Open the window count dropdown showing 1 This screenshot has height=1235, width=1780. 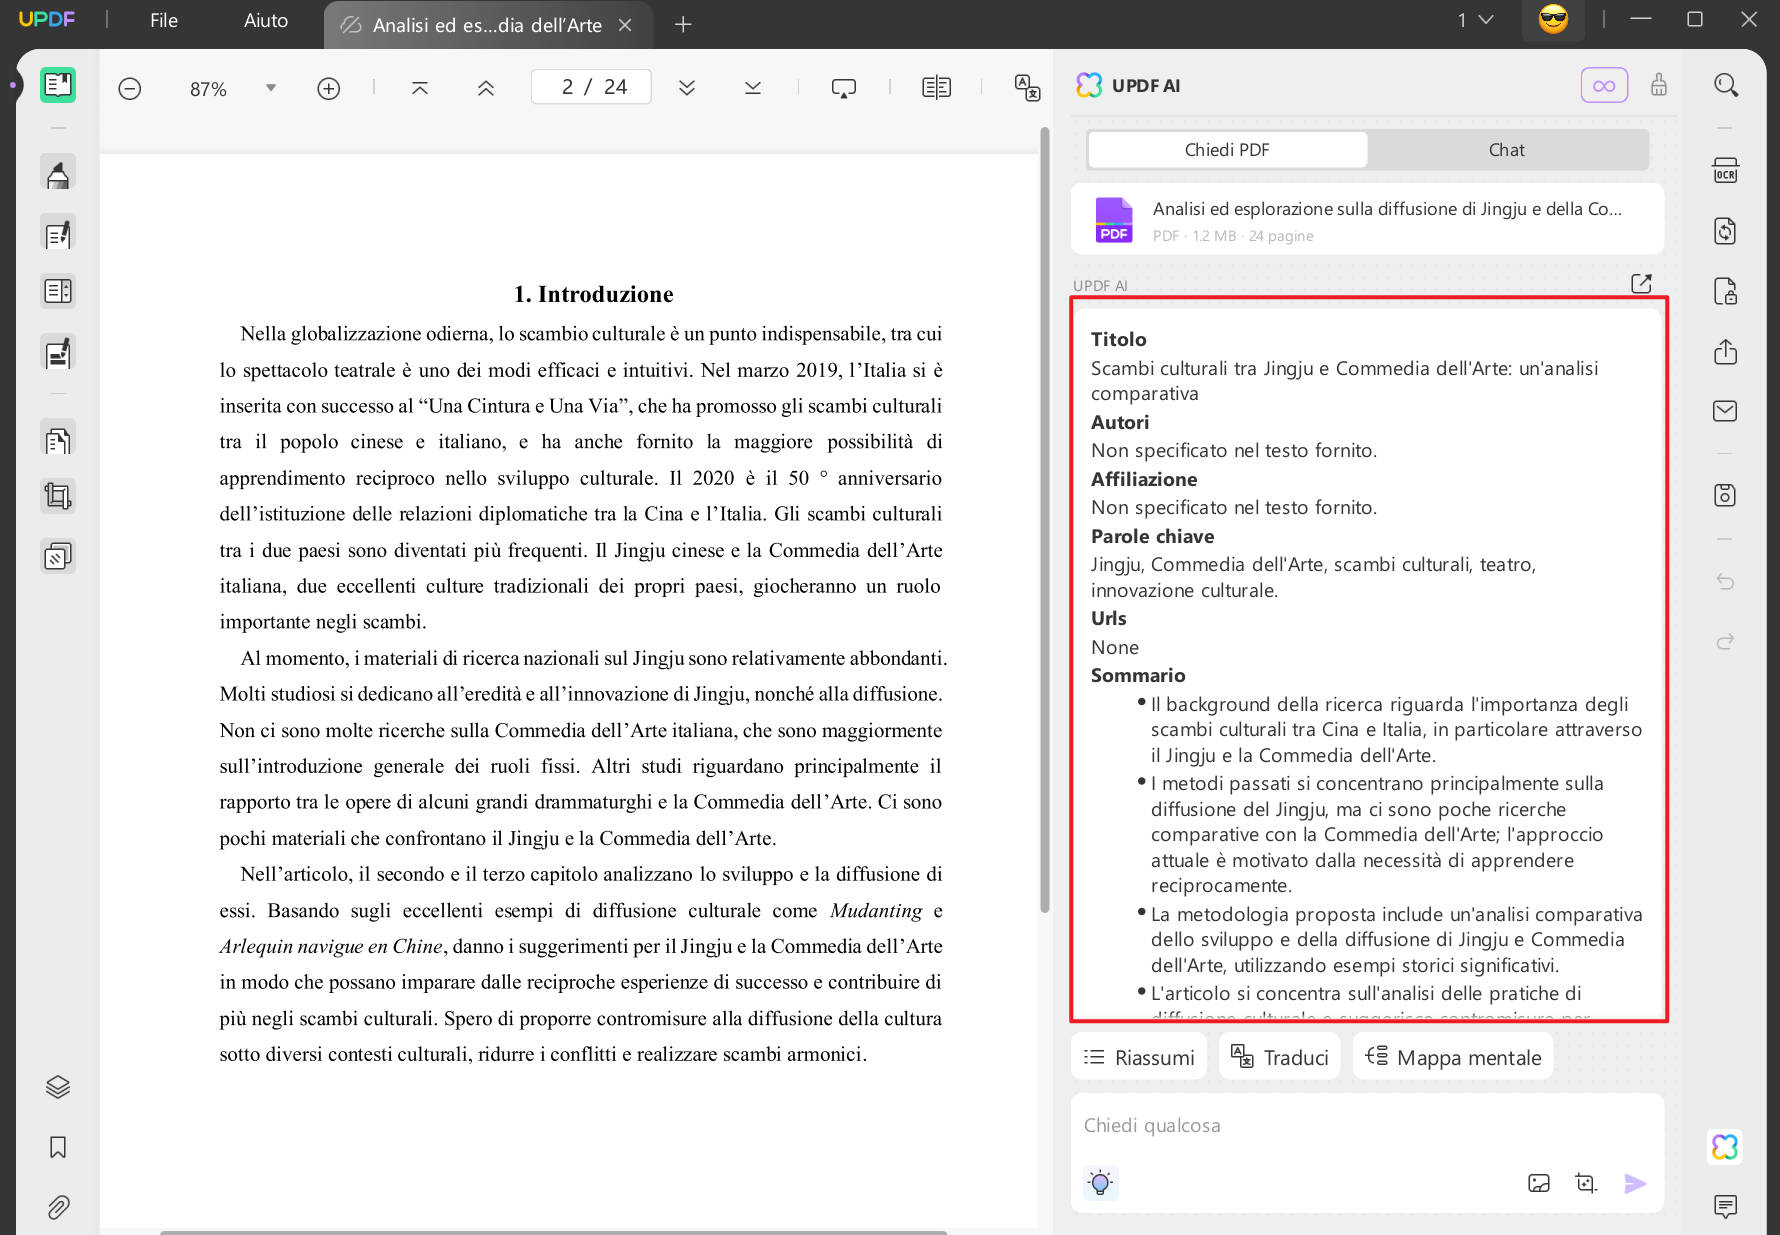click(x=1475, y=20)
